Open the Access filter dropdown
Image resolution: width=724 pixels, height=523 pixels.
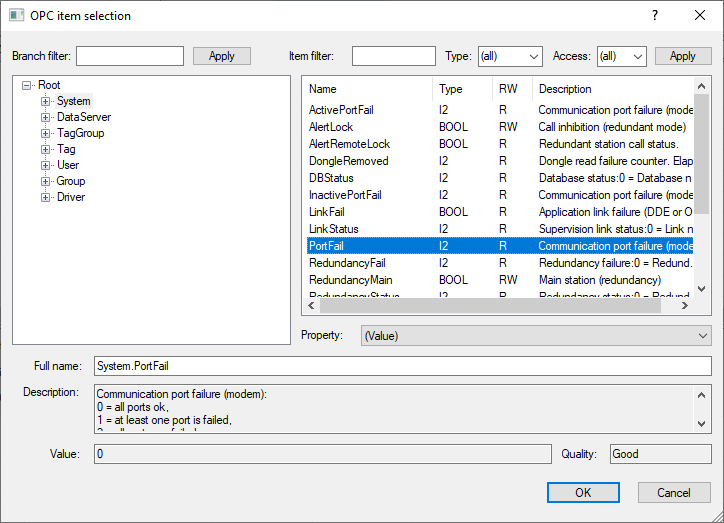tap(622, 56)
